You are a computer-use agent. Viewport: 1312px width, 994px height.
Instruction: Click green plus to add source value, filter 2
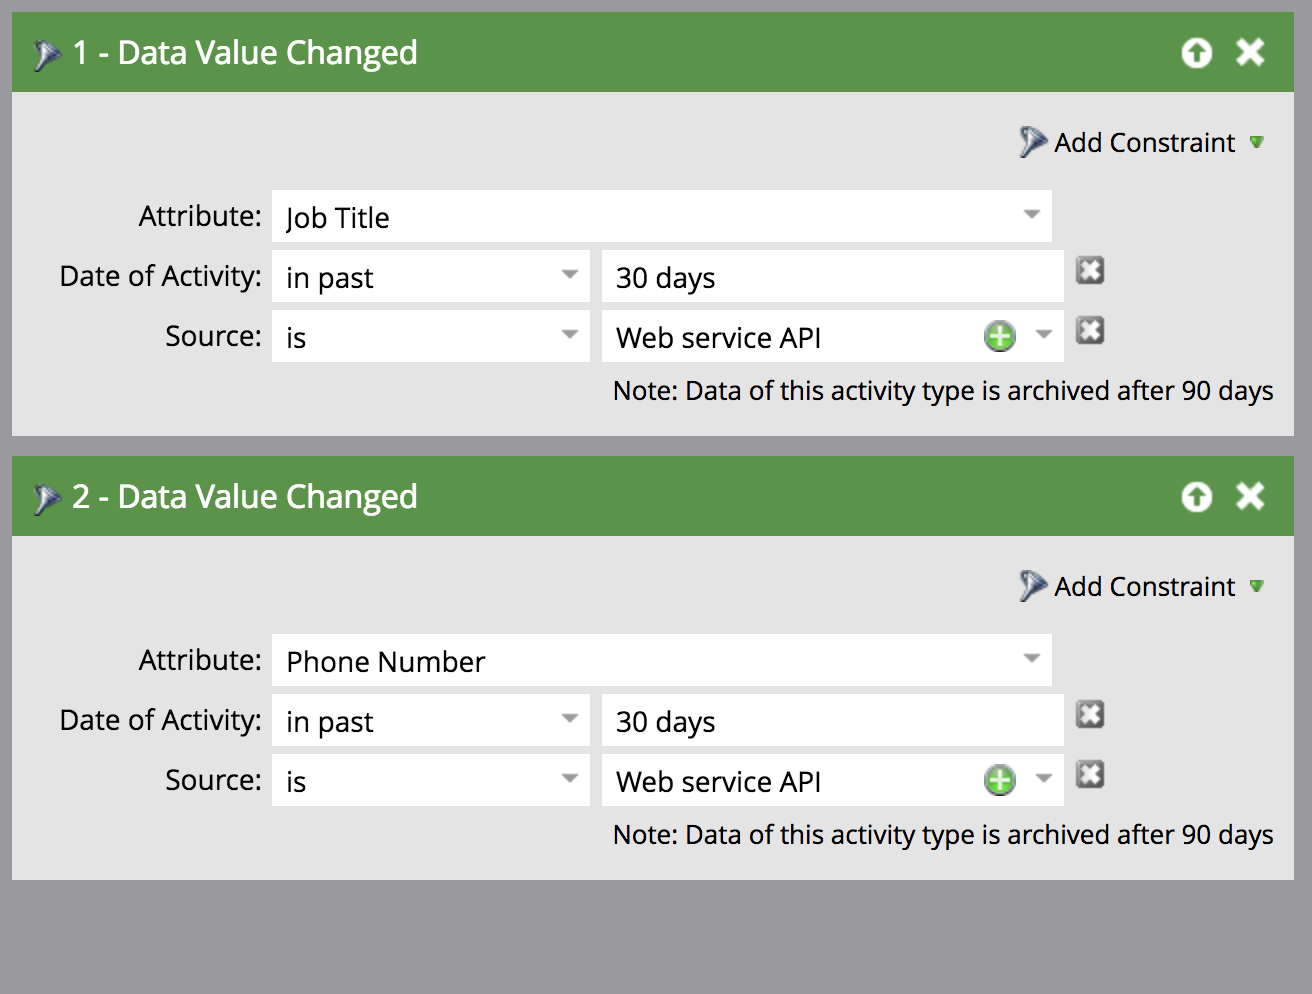point(1000,780)
